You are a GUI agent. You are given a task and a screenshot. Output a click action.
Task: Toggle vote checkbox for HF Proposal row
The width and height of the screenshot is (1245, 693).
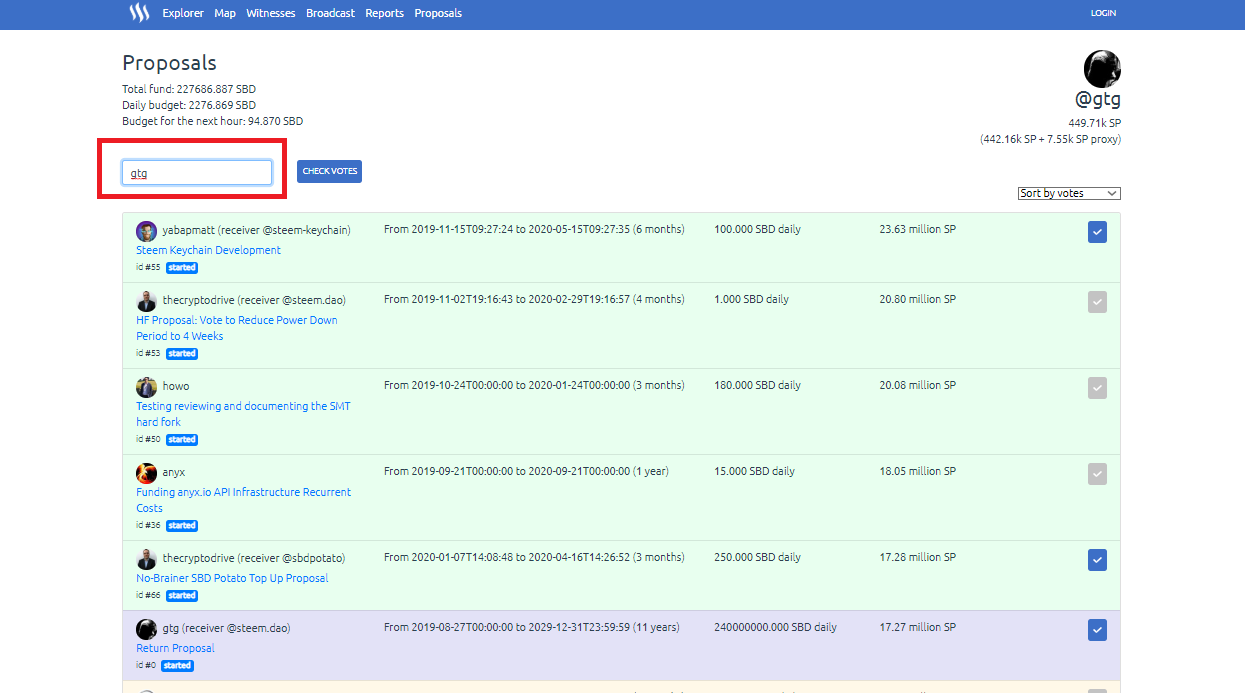[x=1097, y=302]
